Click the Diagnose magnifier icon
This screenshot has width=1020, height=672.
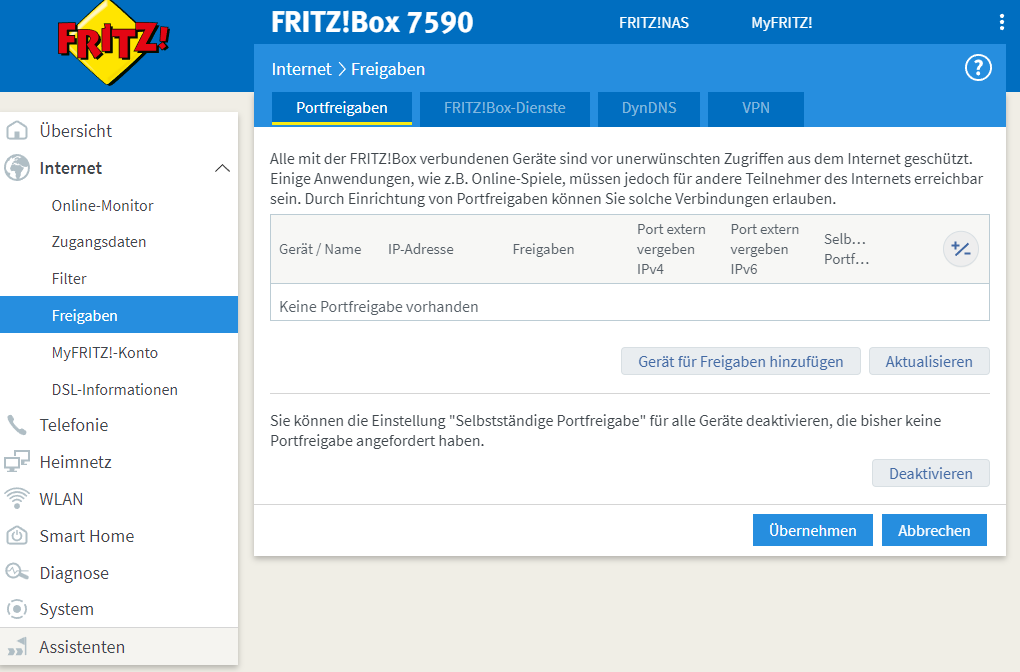click(x=17, y=572)
